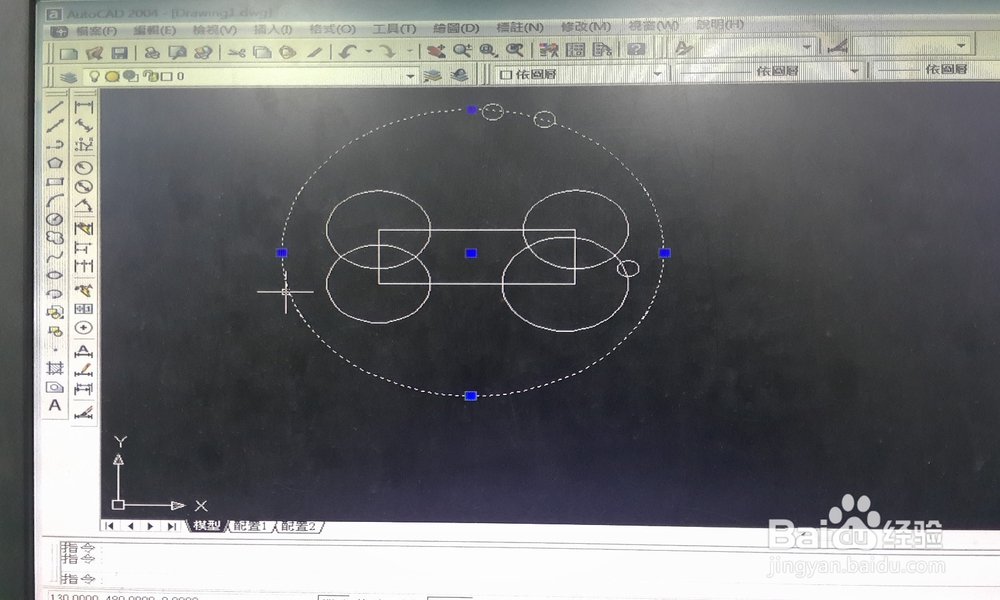Expand the text style dropdown

(x=807, y=47)
